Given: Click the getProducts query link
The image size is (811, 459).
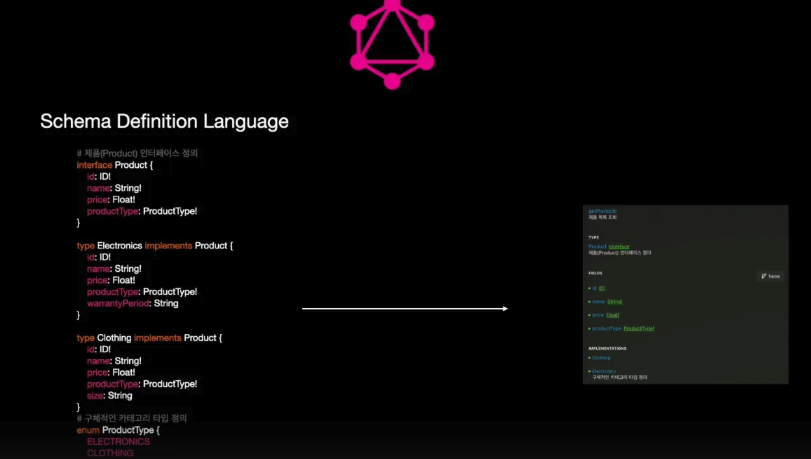Looking at the screenshot, I should click(602, 211).
